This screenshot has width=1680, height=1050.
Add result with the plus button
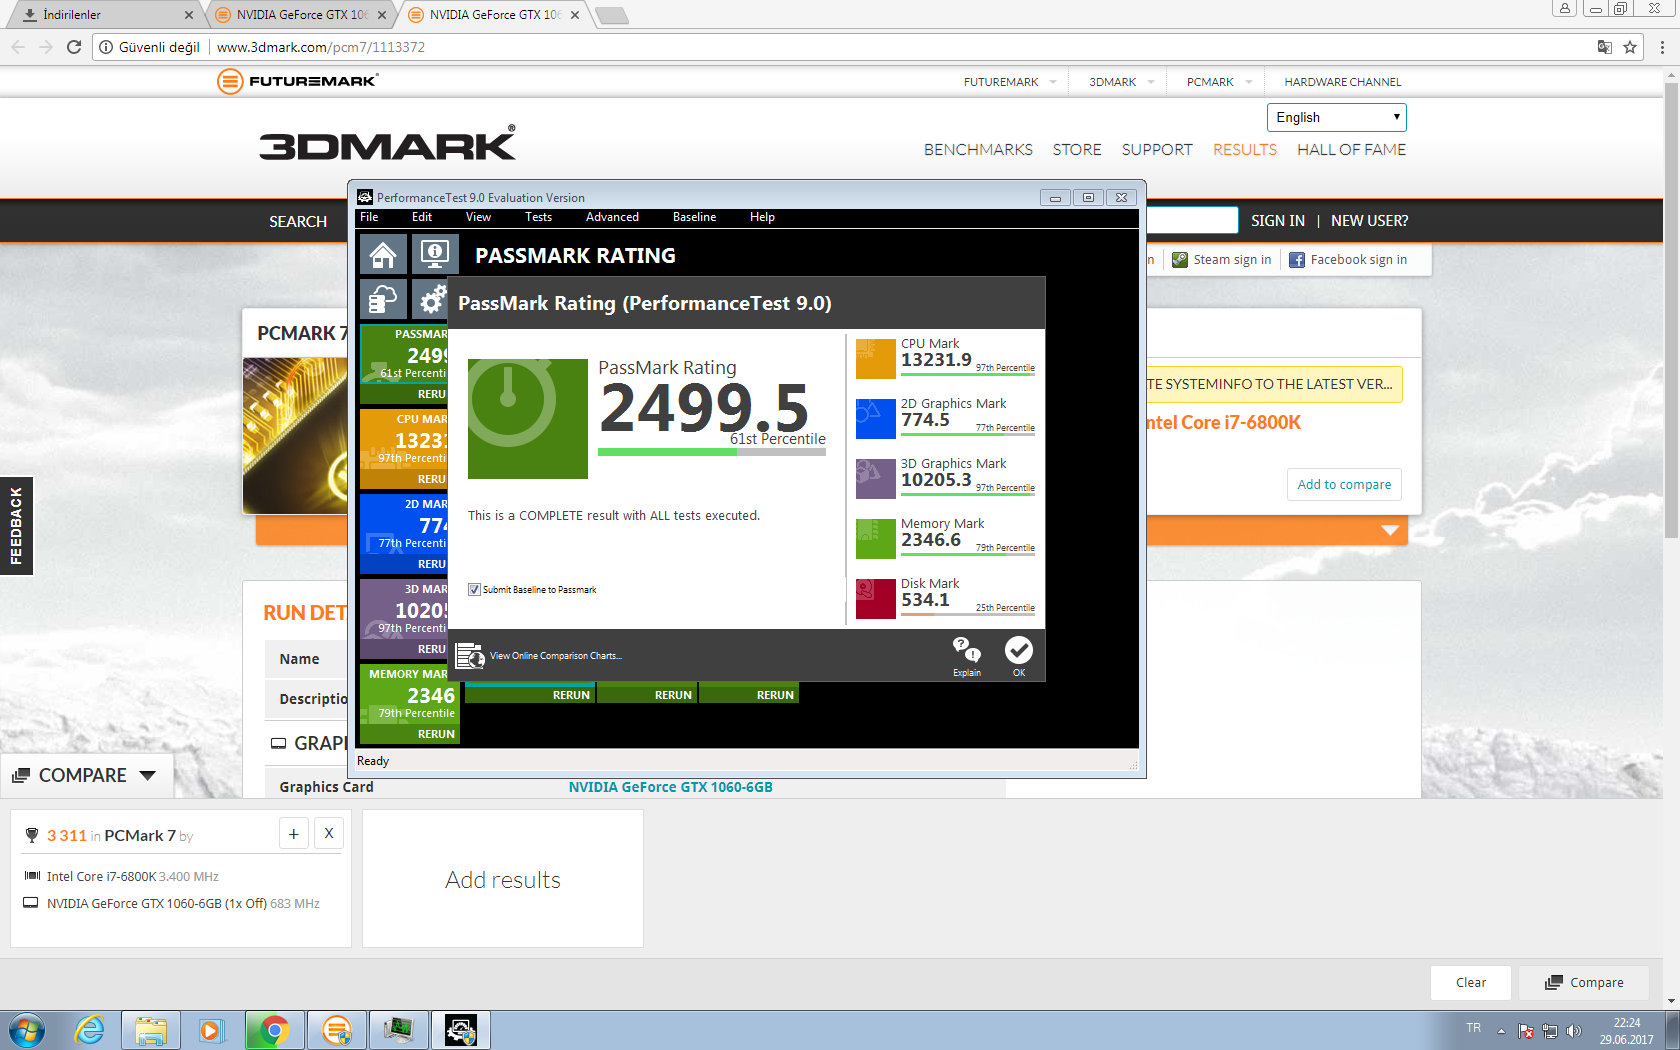tap(294, 833)
